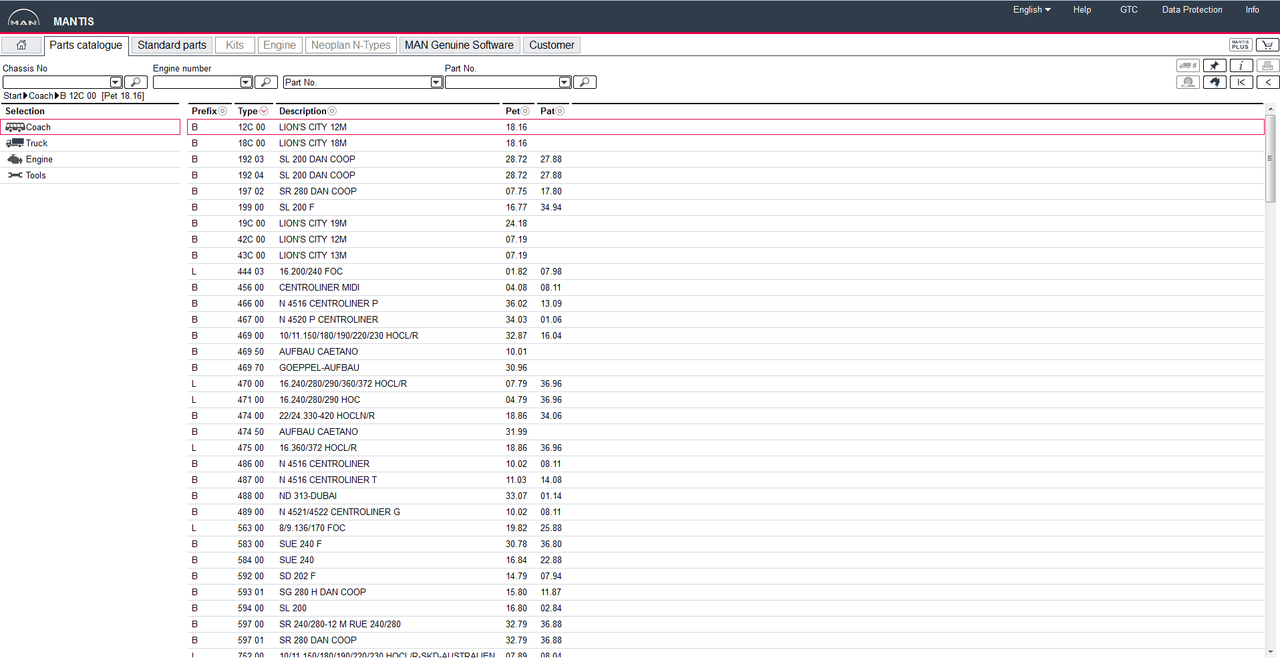Select row 16.200/240 FOC
This screenshot has height=660, width=1280.
coord(726,271)
